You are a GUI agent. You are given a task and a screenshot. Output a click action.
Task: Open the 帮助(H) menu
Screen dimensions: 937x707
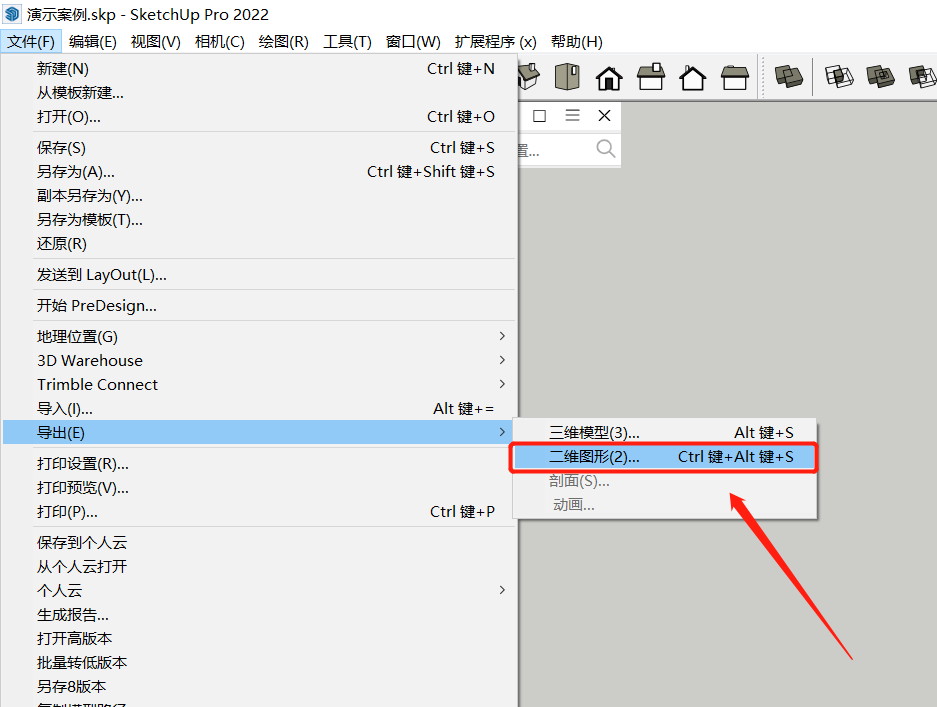click(x=577, y=42)
